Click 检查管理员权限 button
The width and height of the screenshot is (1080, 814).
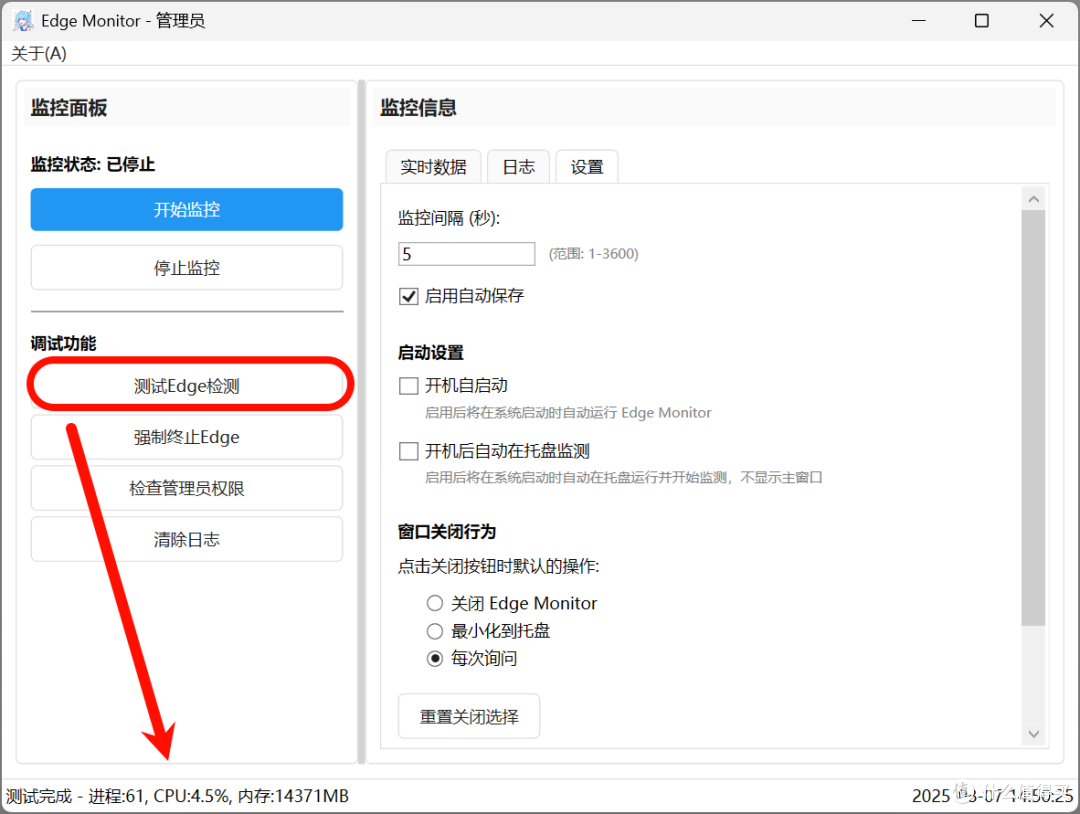pyautogui.click(x=187, y=488)
